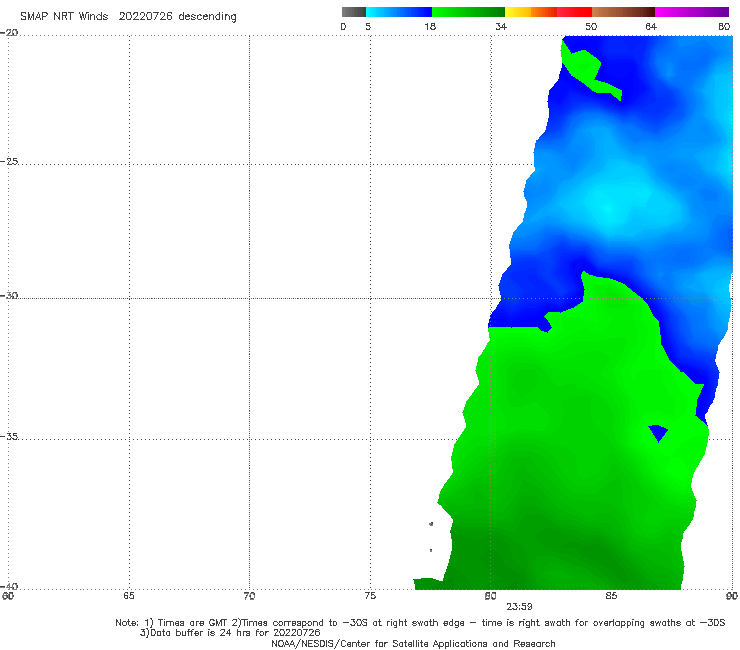Click the longitude label '75'

point(370,596)
